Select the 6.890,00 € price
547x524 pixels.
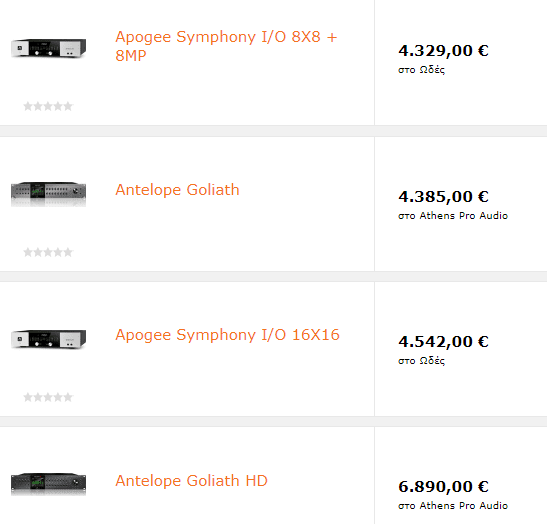click(x=443, y=487)
